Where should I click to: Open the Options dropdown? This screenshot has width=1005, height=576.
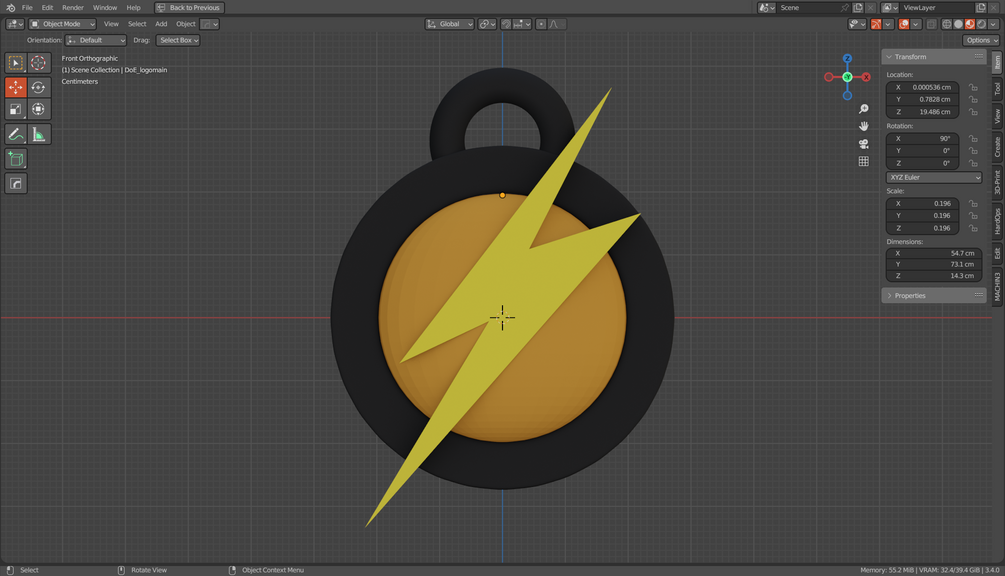click(981, 40)
